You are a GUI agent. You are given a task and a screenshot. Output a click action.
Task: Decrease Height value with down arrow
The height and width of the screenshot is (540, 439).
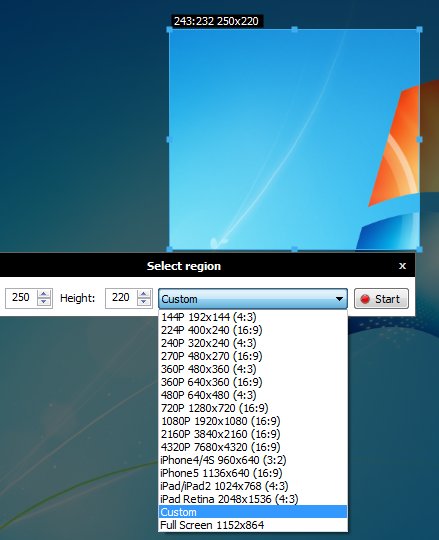[x=144, y=302]
